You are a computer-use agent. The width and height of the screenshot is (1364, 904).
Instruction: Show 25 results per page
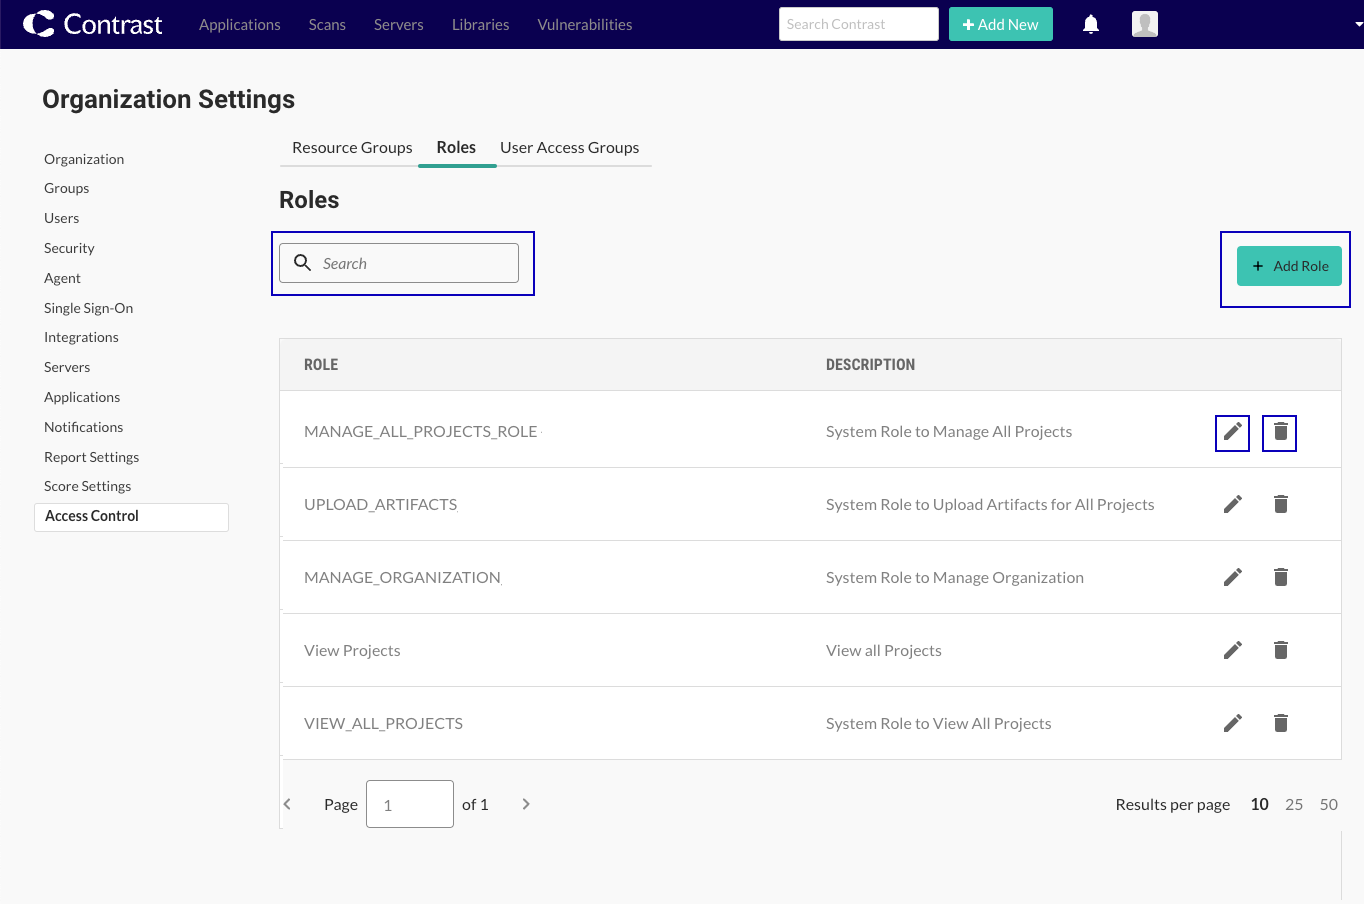pyautogui.click(x=1293, y=805)
